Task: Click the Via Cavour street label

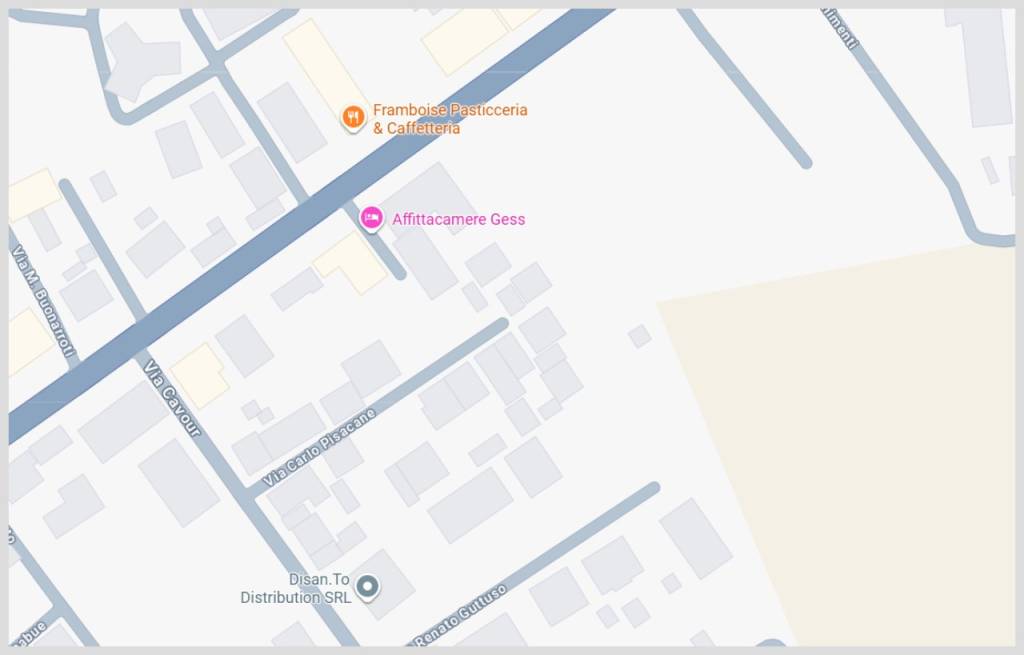Action: [172, 397]
